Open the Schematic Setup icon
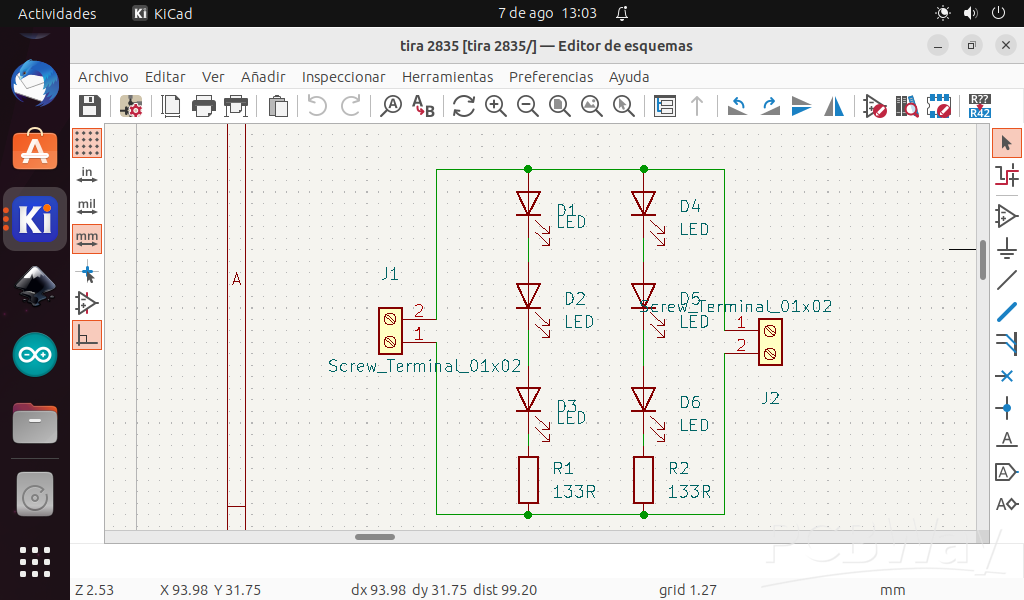Image resolution: width=1024 pixels, height=600 pixels. pyautogui.click(x=131, y=106)
